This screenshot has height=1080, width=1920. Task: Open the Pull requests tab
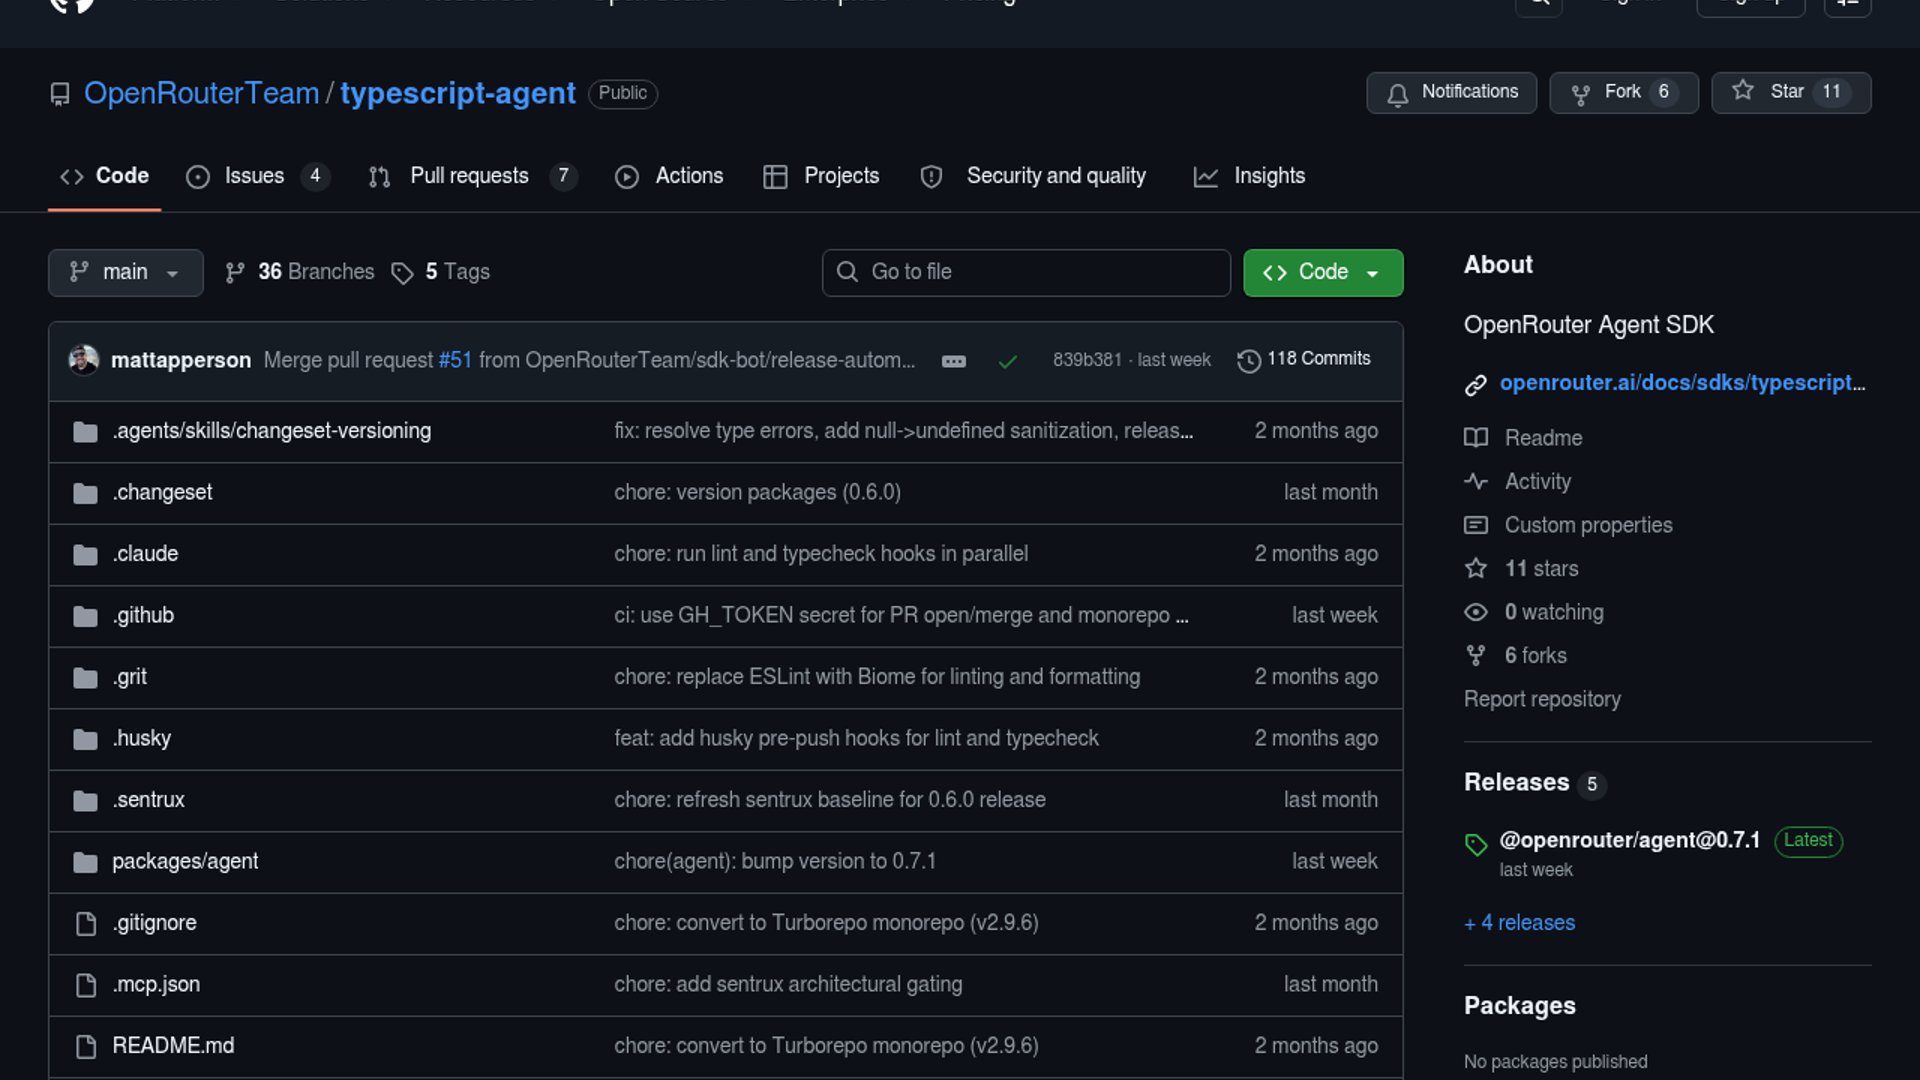(x=473, y=176)
